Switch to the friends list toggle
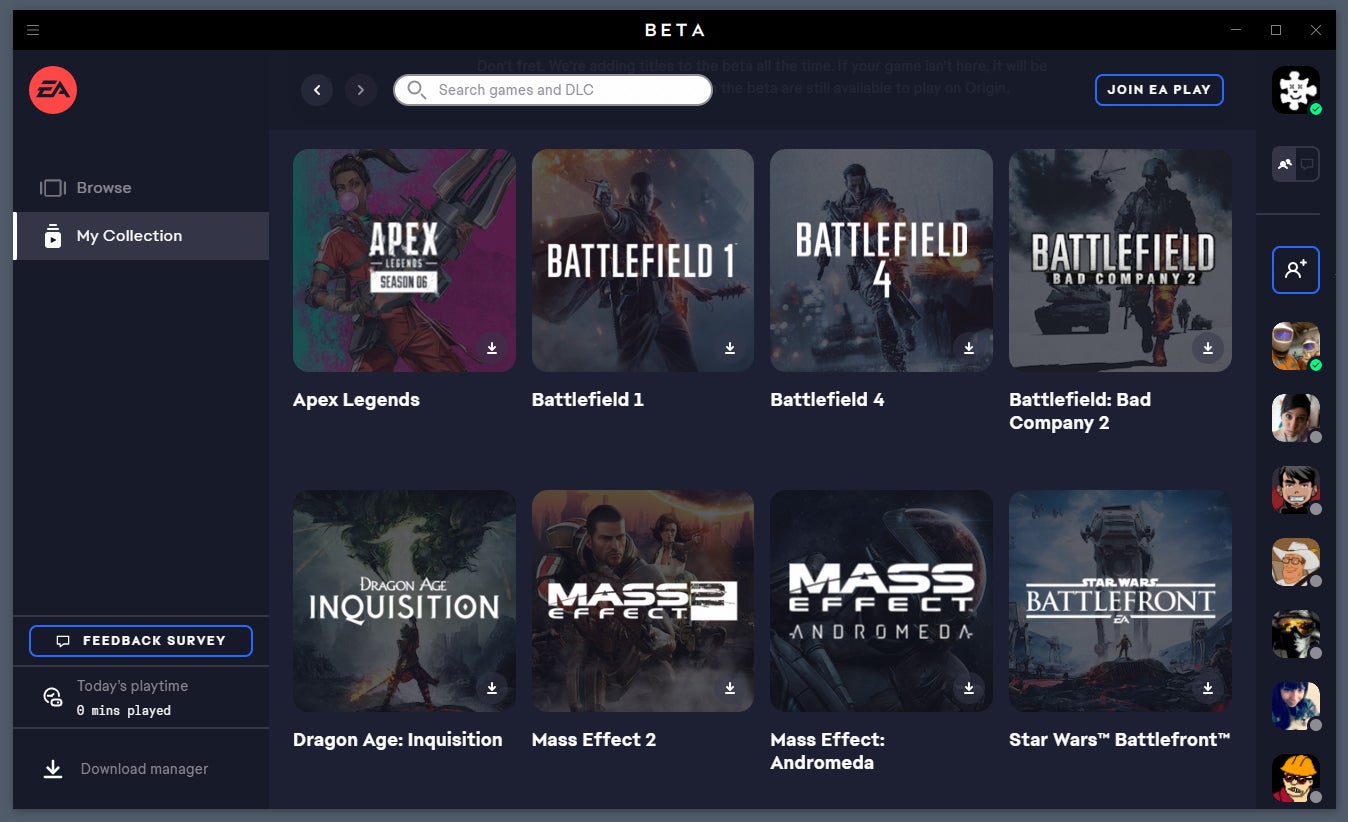The width and height of the screenshot is (1348, 822). [x=1284, y=164]
